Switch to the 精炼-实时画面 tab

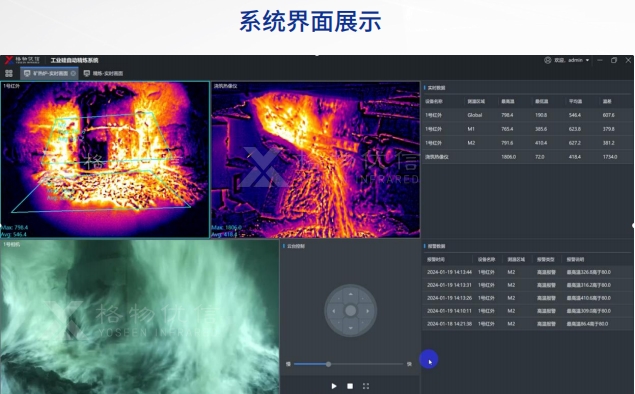click(x=103, y=73)
